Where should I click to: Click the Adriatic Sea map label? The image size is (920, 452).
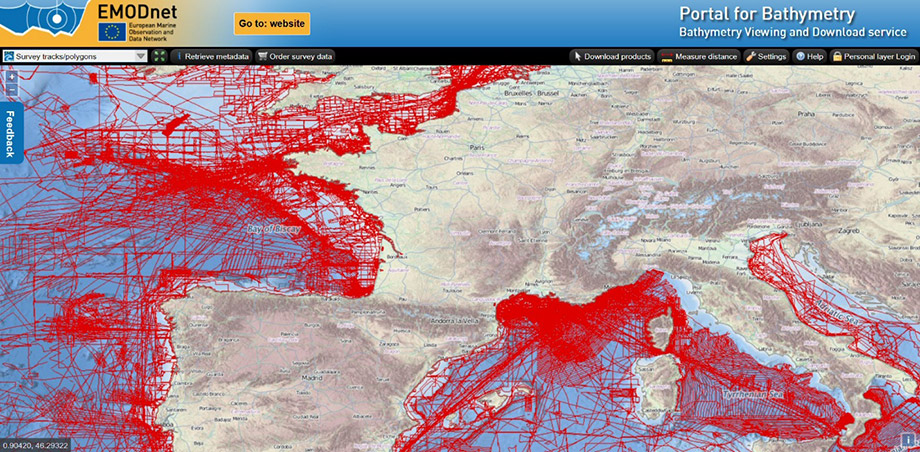click(838, 312)
